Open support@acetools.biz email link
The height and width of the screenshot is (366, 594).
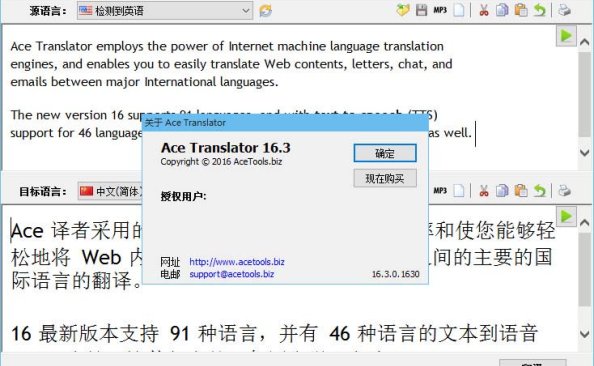coord(231,274)
